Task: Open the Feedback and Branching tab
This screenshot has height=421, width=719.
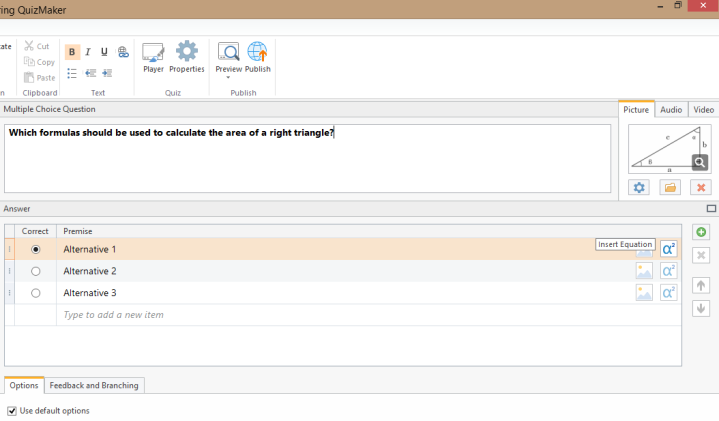Action: point(94,385)
